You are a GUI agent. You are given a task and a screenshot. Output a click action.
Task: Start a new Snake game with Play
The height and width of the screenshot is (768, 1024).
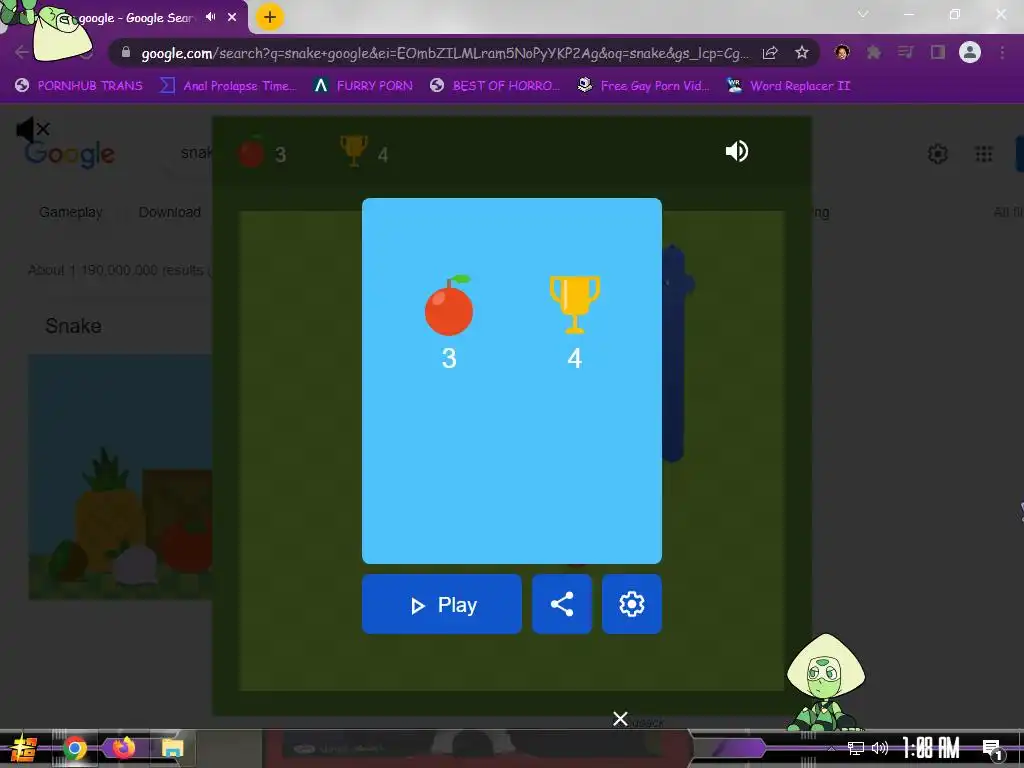coord(441,604)
